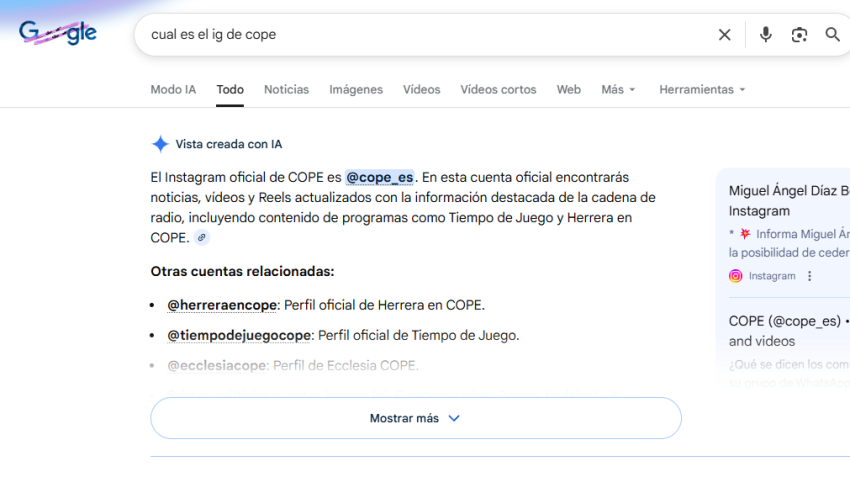Expand the Más dropdown menu
The height and width of the screenshot is (478, 850).
[618, 89]
